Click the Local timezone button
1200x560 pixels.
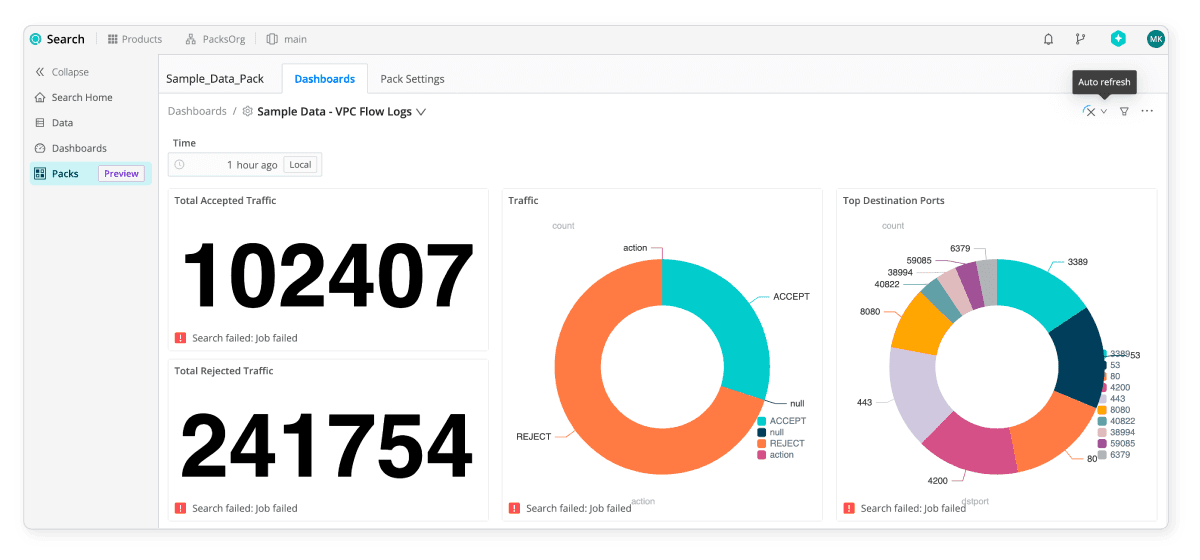(x=300, y=165)
